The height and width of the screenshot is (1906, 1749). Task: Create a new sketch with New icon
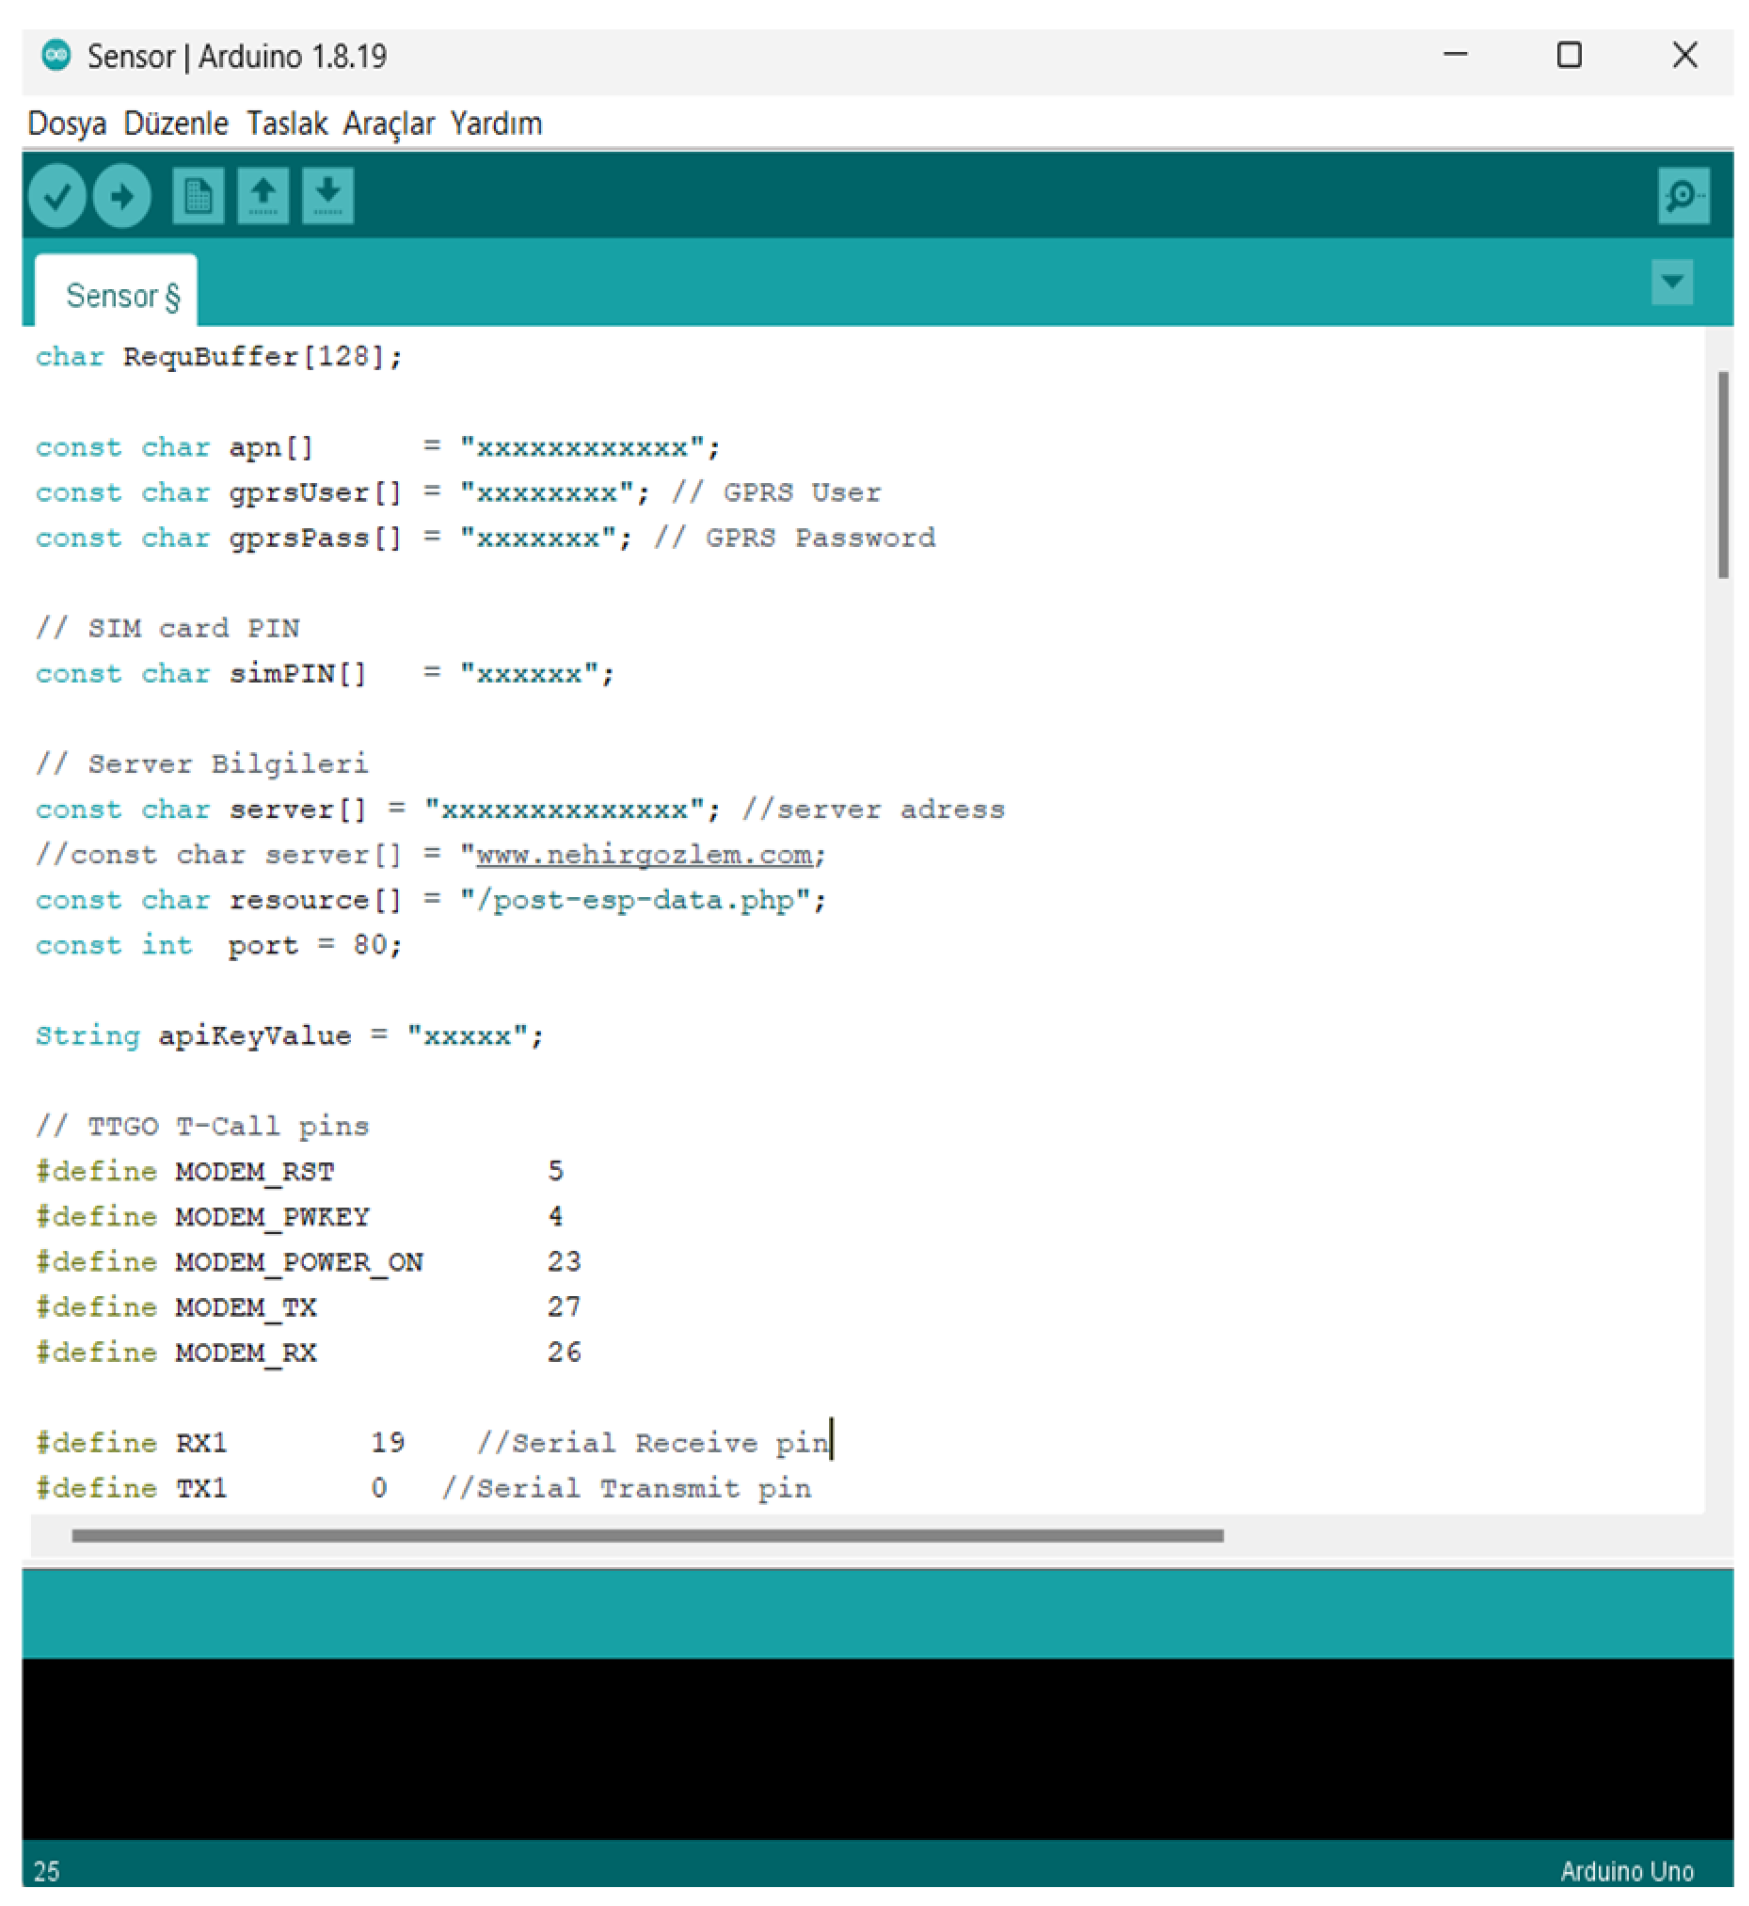pos(197,195)
